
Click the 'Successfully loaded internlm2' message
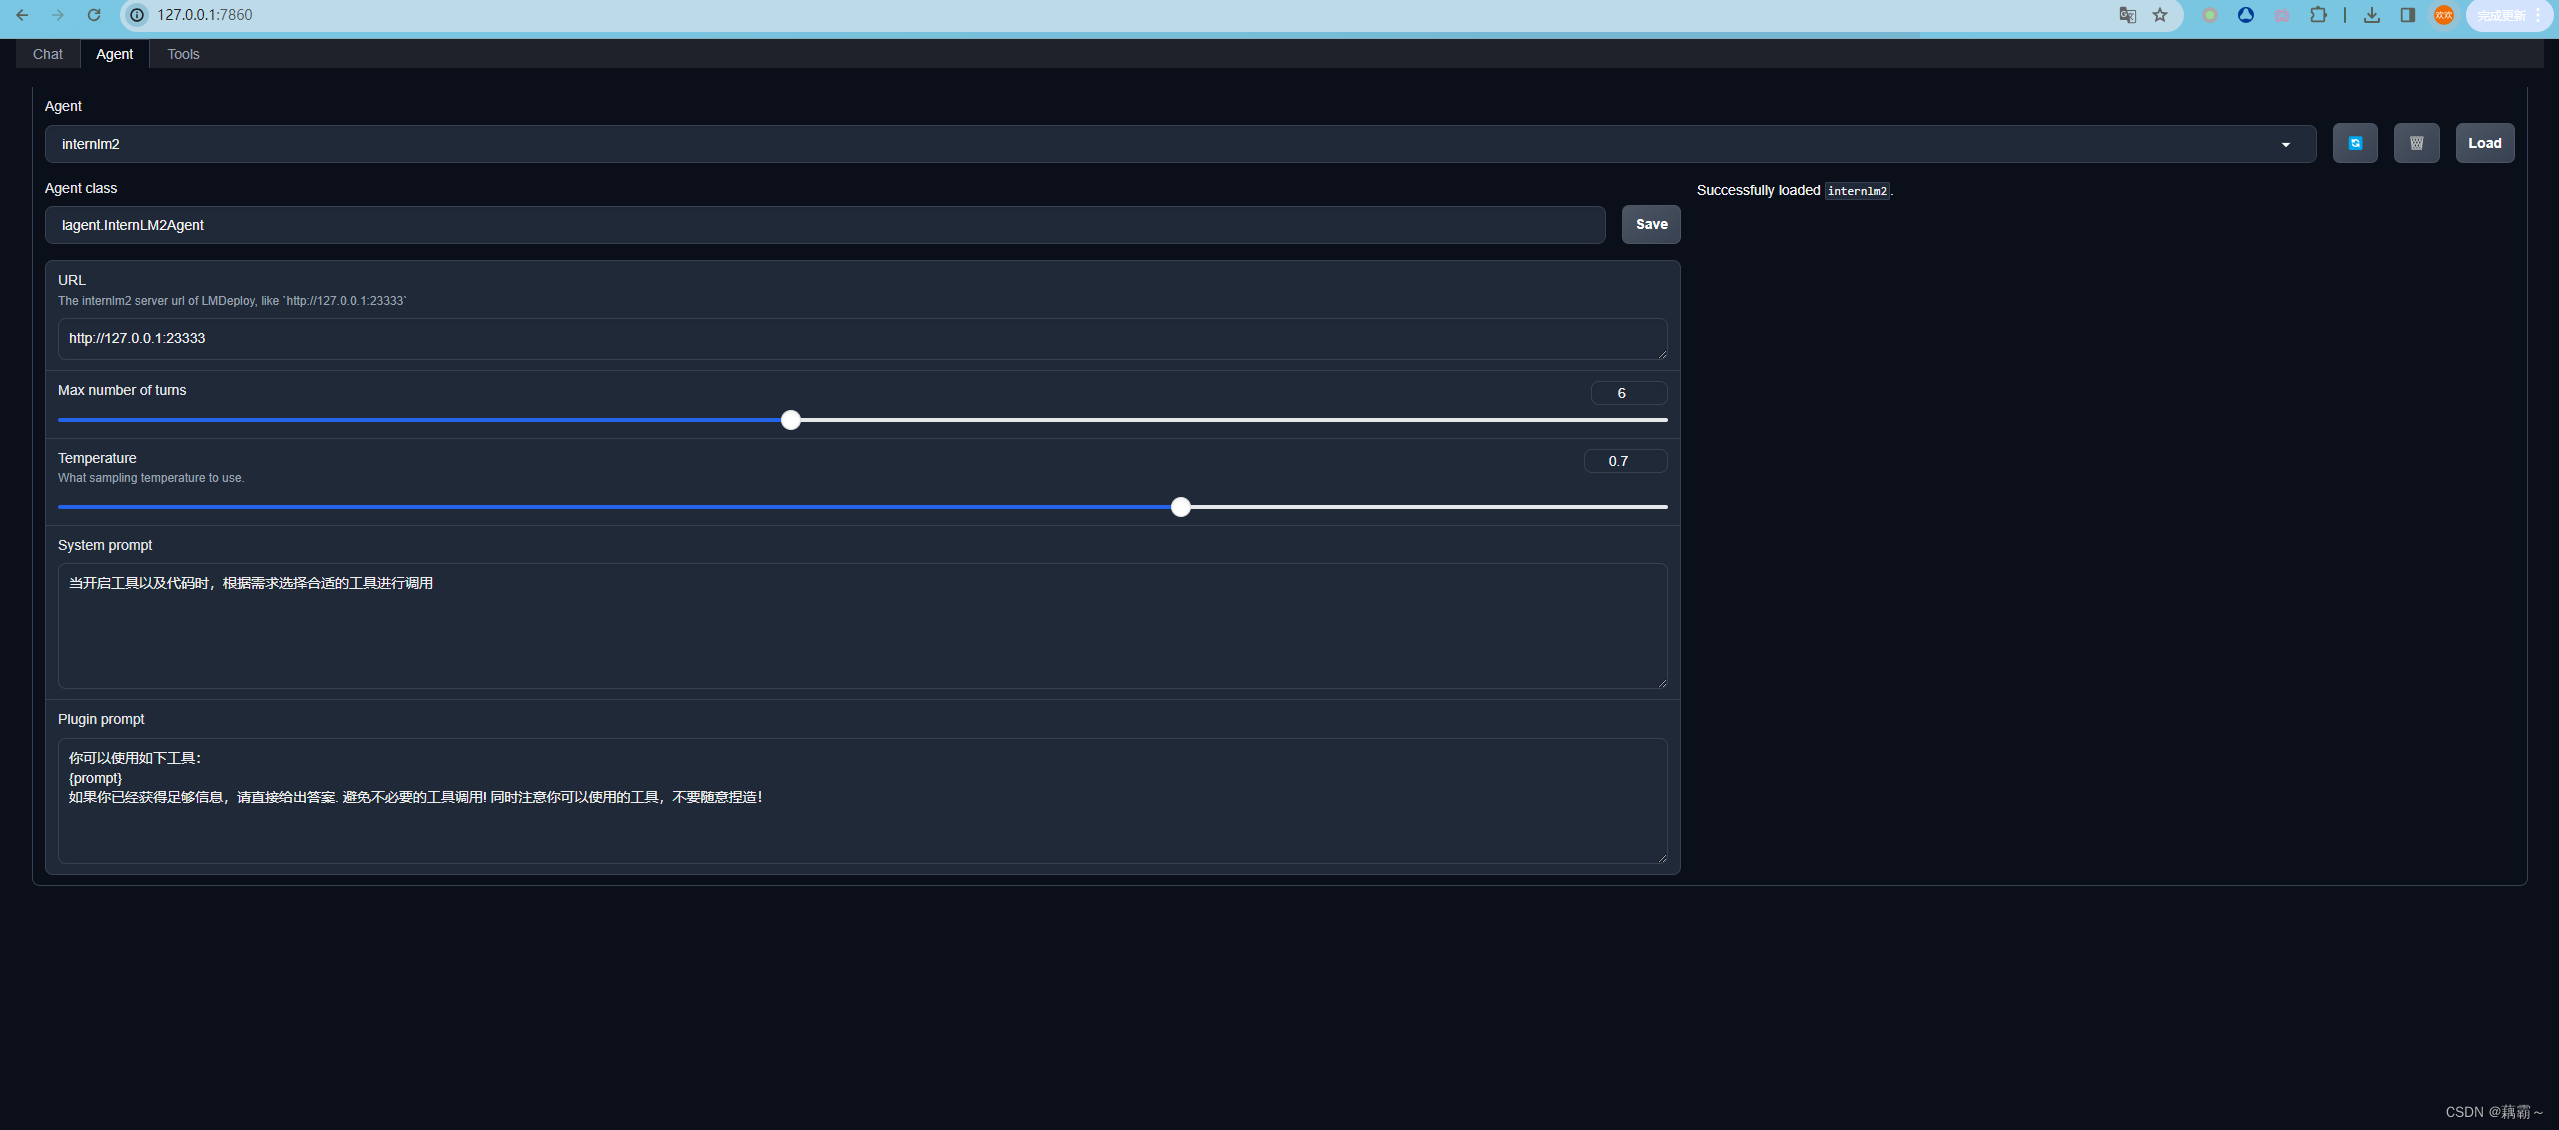[1794, 191]
